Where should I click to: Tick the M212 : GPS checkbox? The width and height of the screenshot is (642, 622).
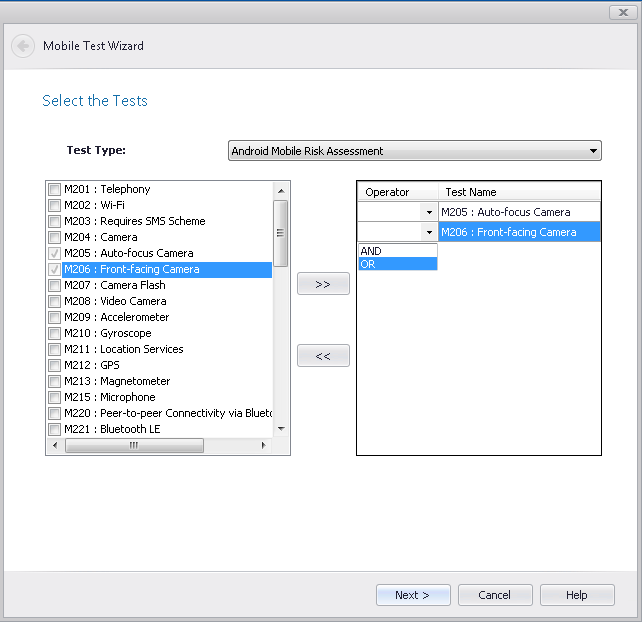(x=54, y=366)
